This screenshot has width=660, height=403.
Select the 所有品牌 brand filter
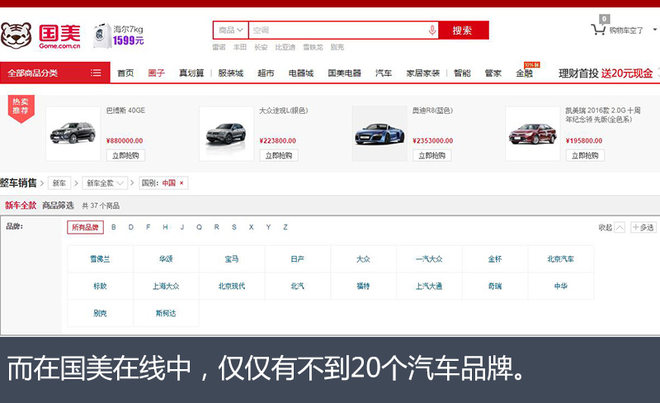pos(85,227)
